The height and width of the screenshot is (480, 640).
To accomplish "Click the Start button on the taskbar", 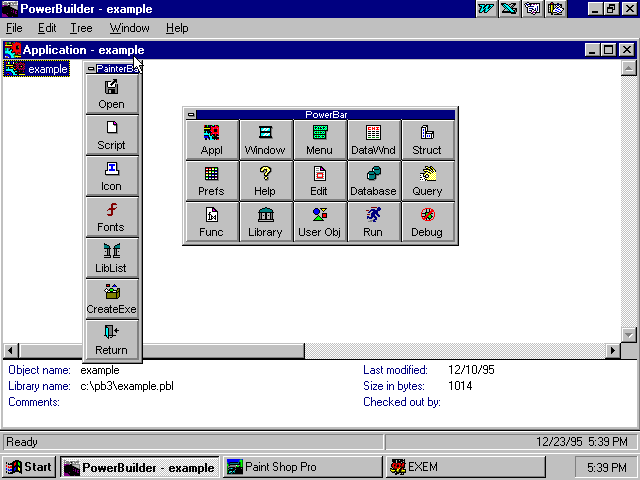I will coord(29,467).
